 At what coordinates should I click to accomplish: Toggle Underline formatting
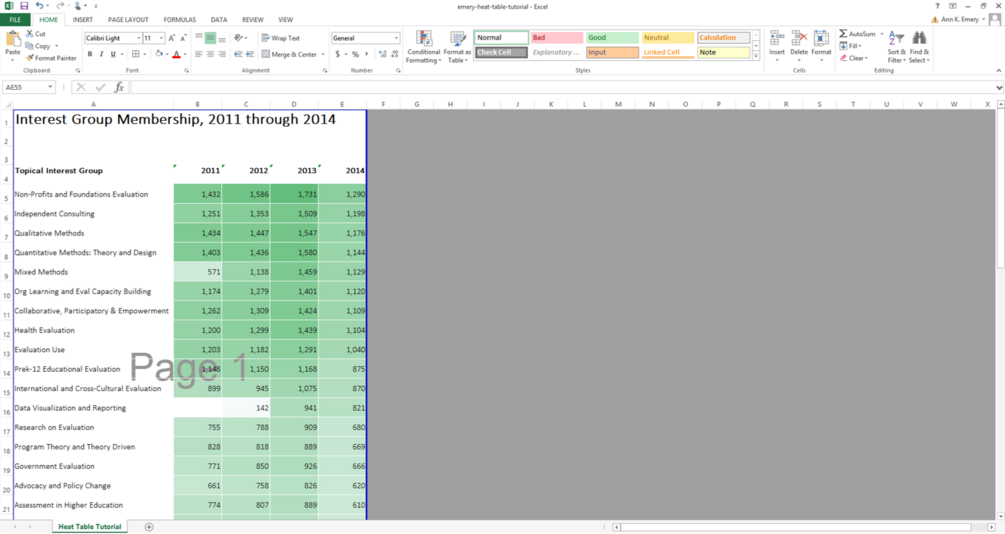(x=113, y=54)
